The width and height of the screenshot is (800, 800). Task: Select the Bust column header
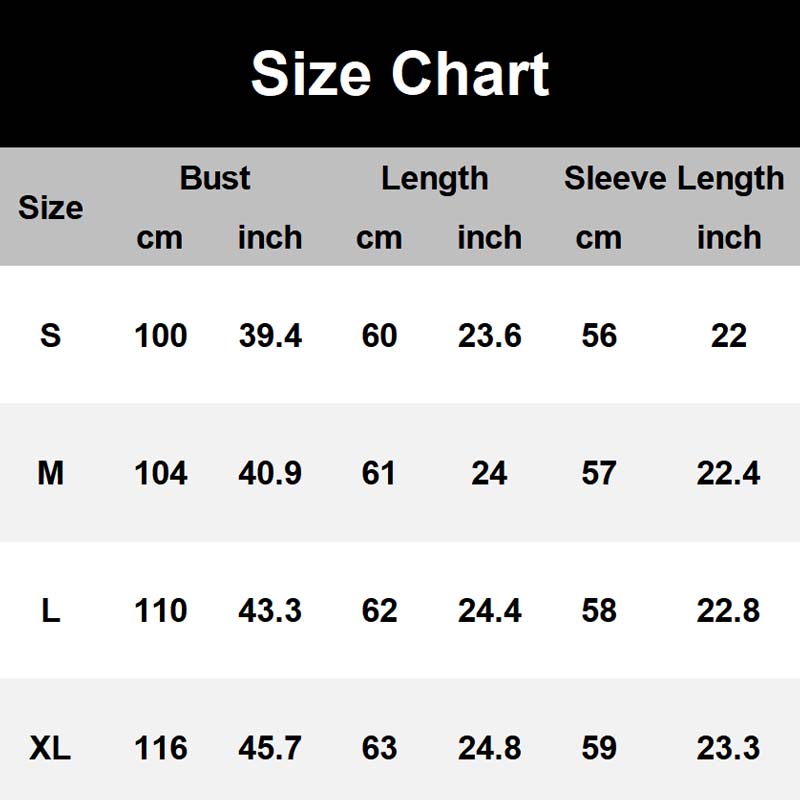pos(215,178)
